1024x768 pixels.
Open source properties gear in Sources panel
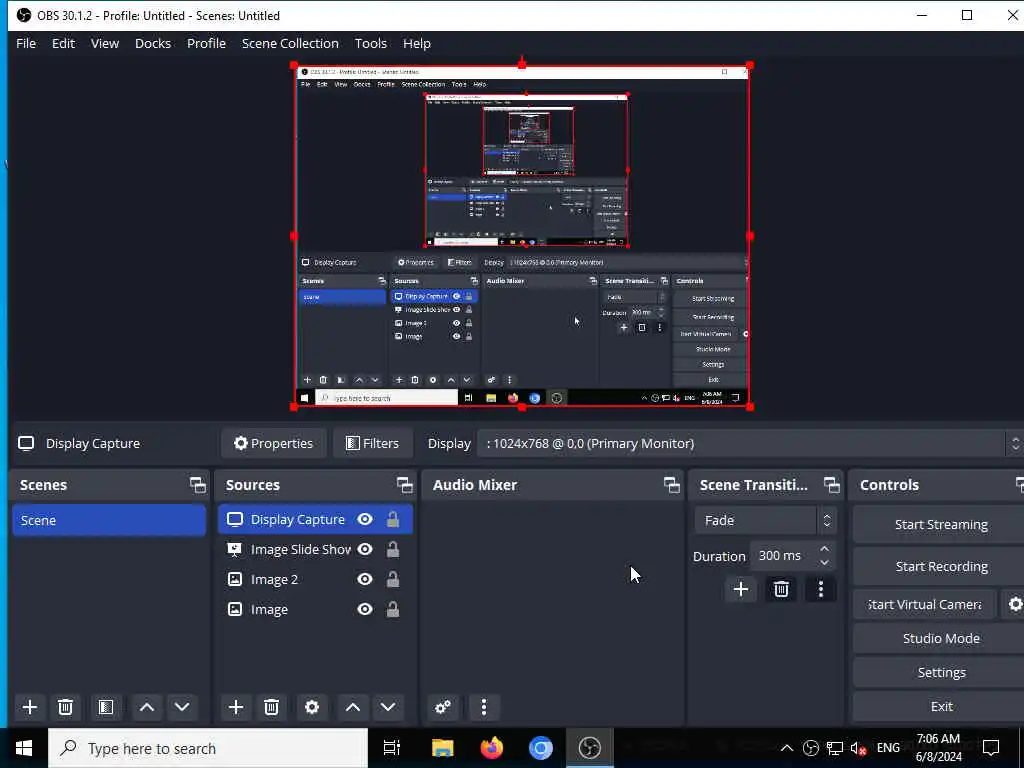point(312,707)
